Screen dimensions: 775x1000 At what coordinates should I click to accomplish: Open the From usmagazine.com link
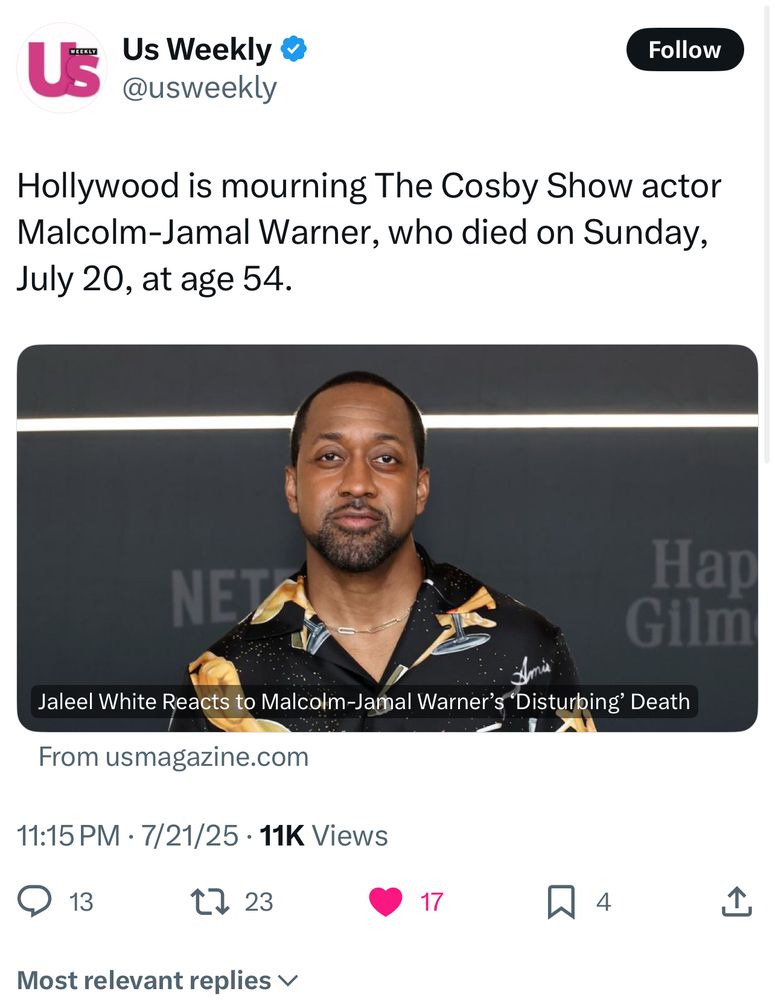tap(173, 757)
